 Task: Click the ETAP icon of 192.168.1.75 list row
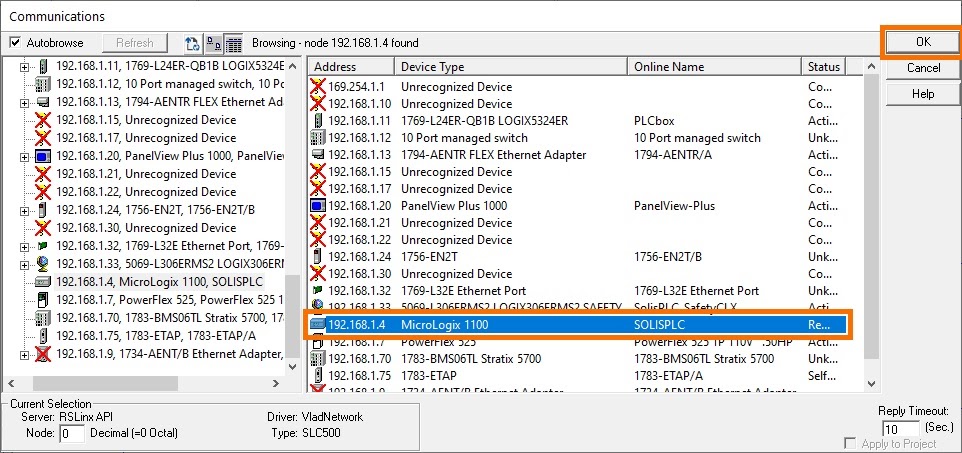[x=318, y=376]
